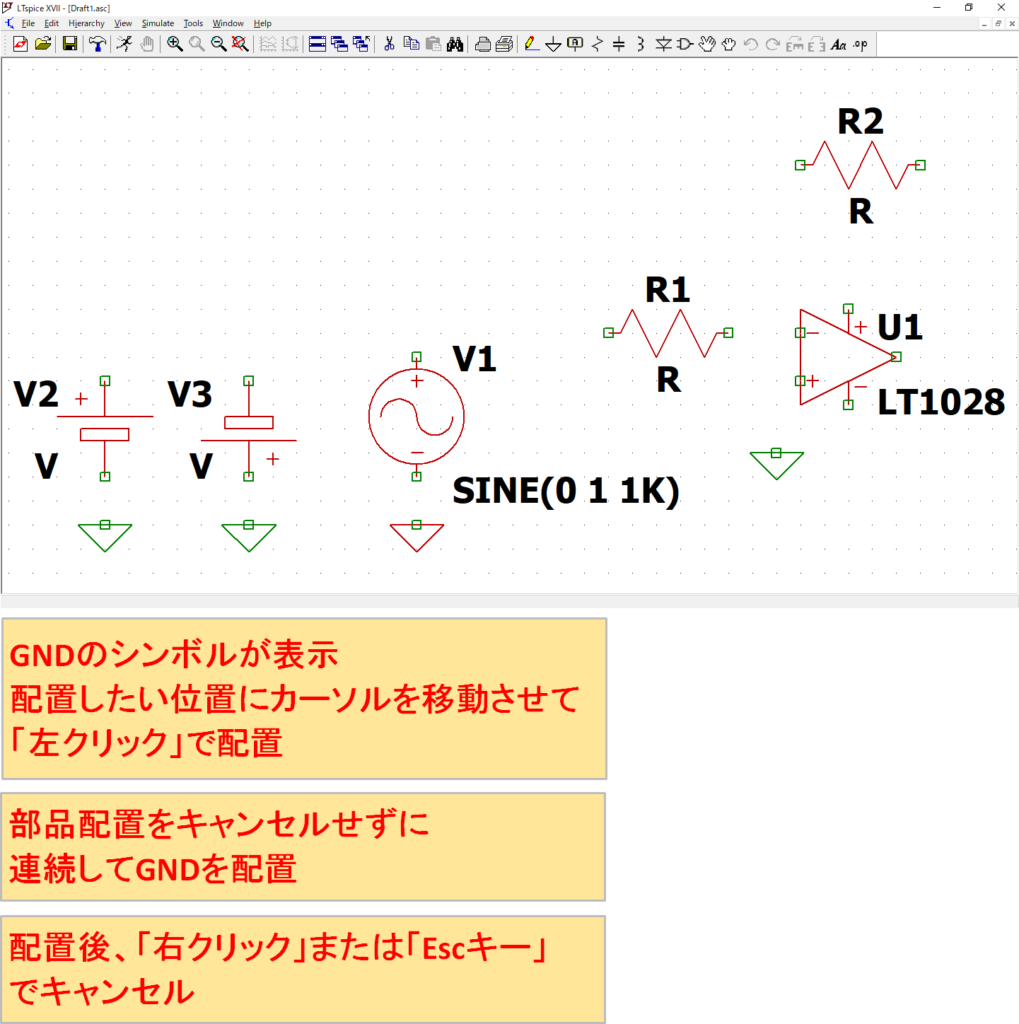Click the pan magnifier icon
This screenshot has height=1024, width=1019.
[197, 44]
